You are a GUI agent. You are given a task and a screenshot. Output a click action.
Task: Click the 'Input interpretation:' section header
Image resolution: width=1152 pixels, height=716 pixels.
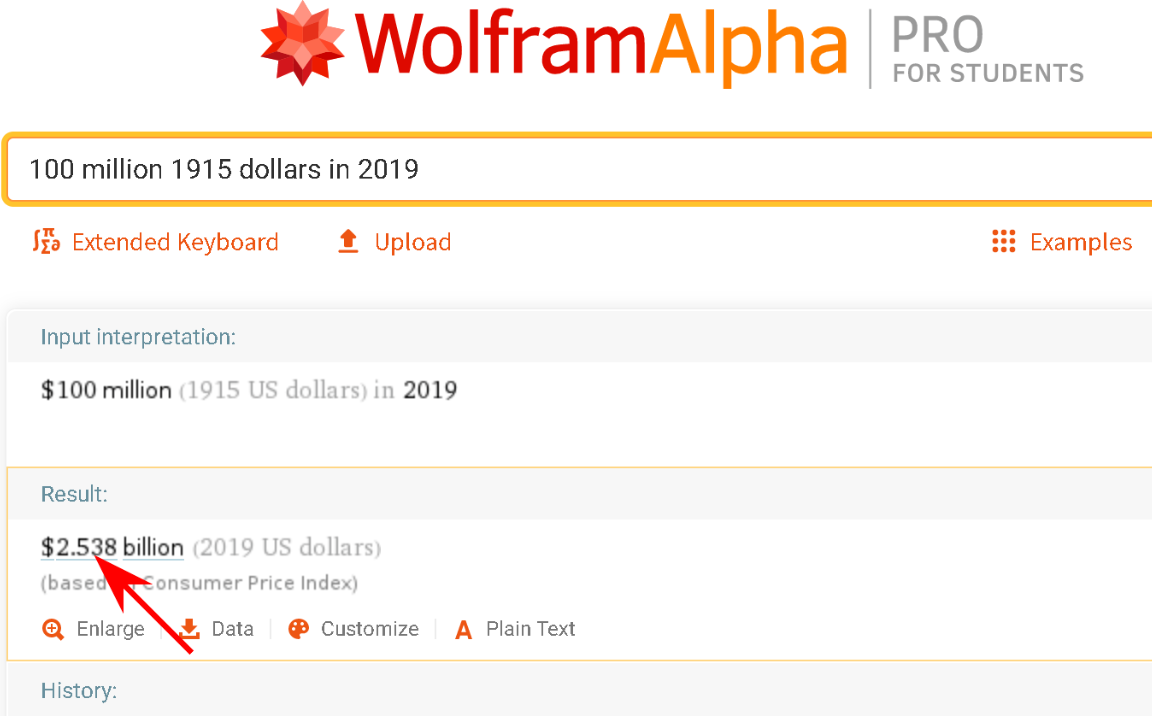138,337
